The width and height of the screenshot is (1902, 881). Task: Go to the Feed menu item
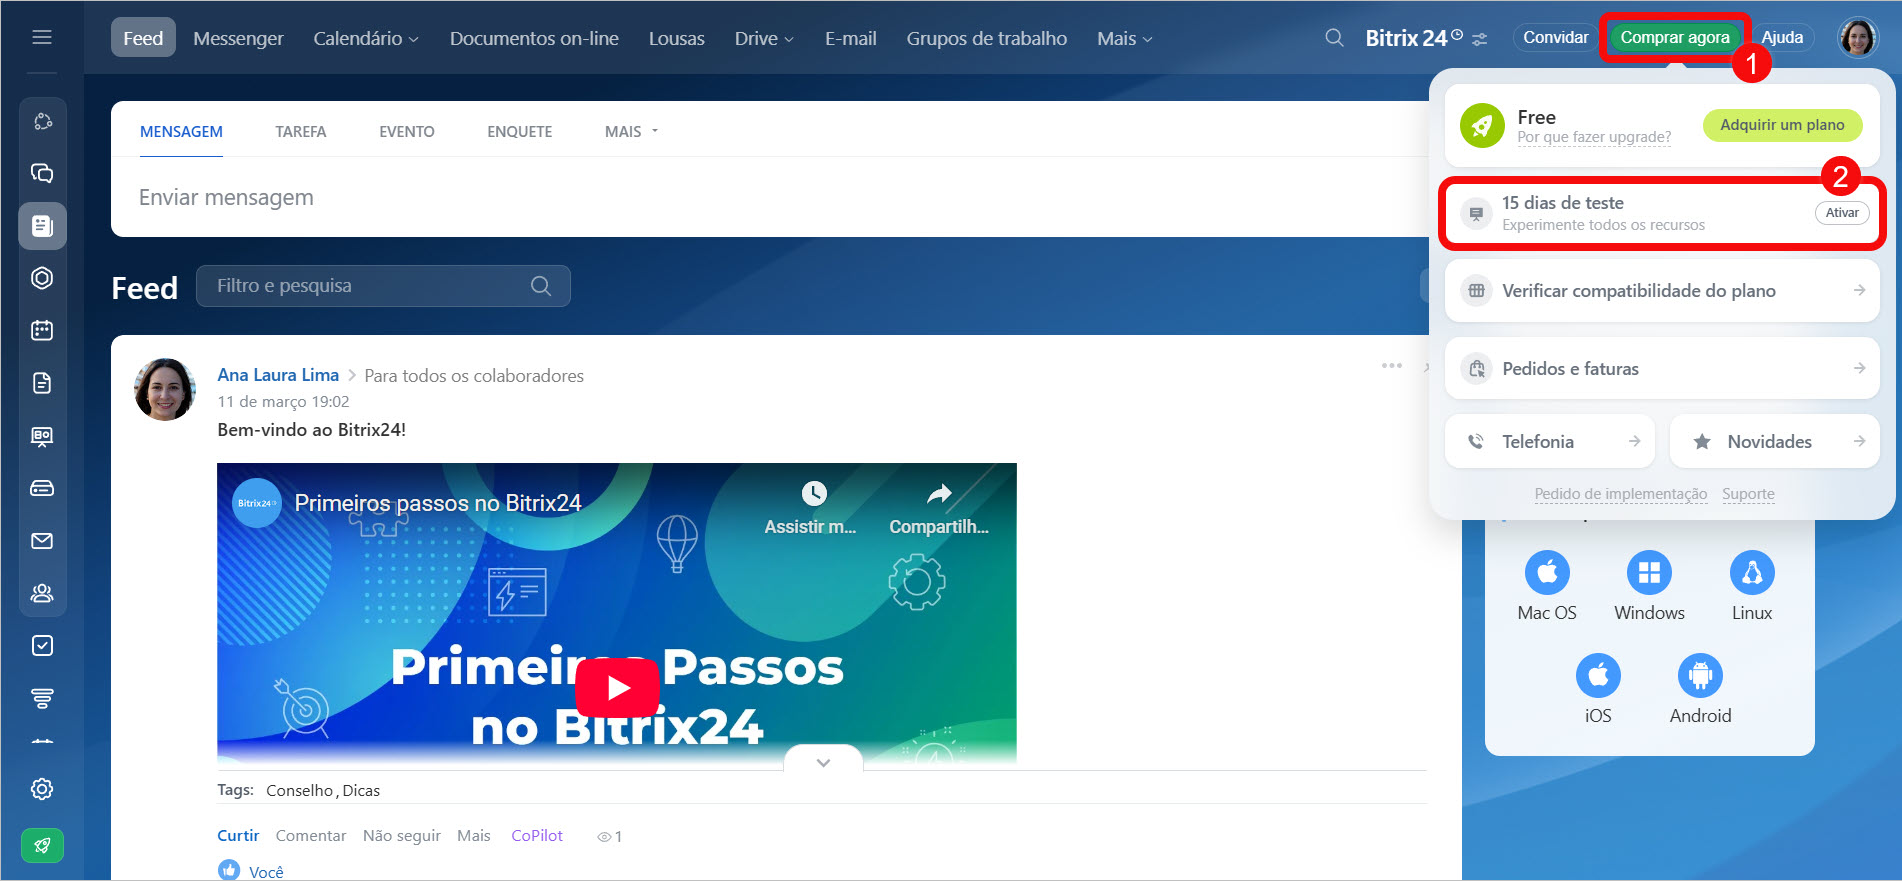[143, 38]
